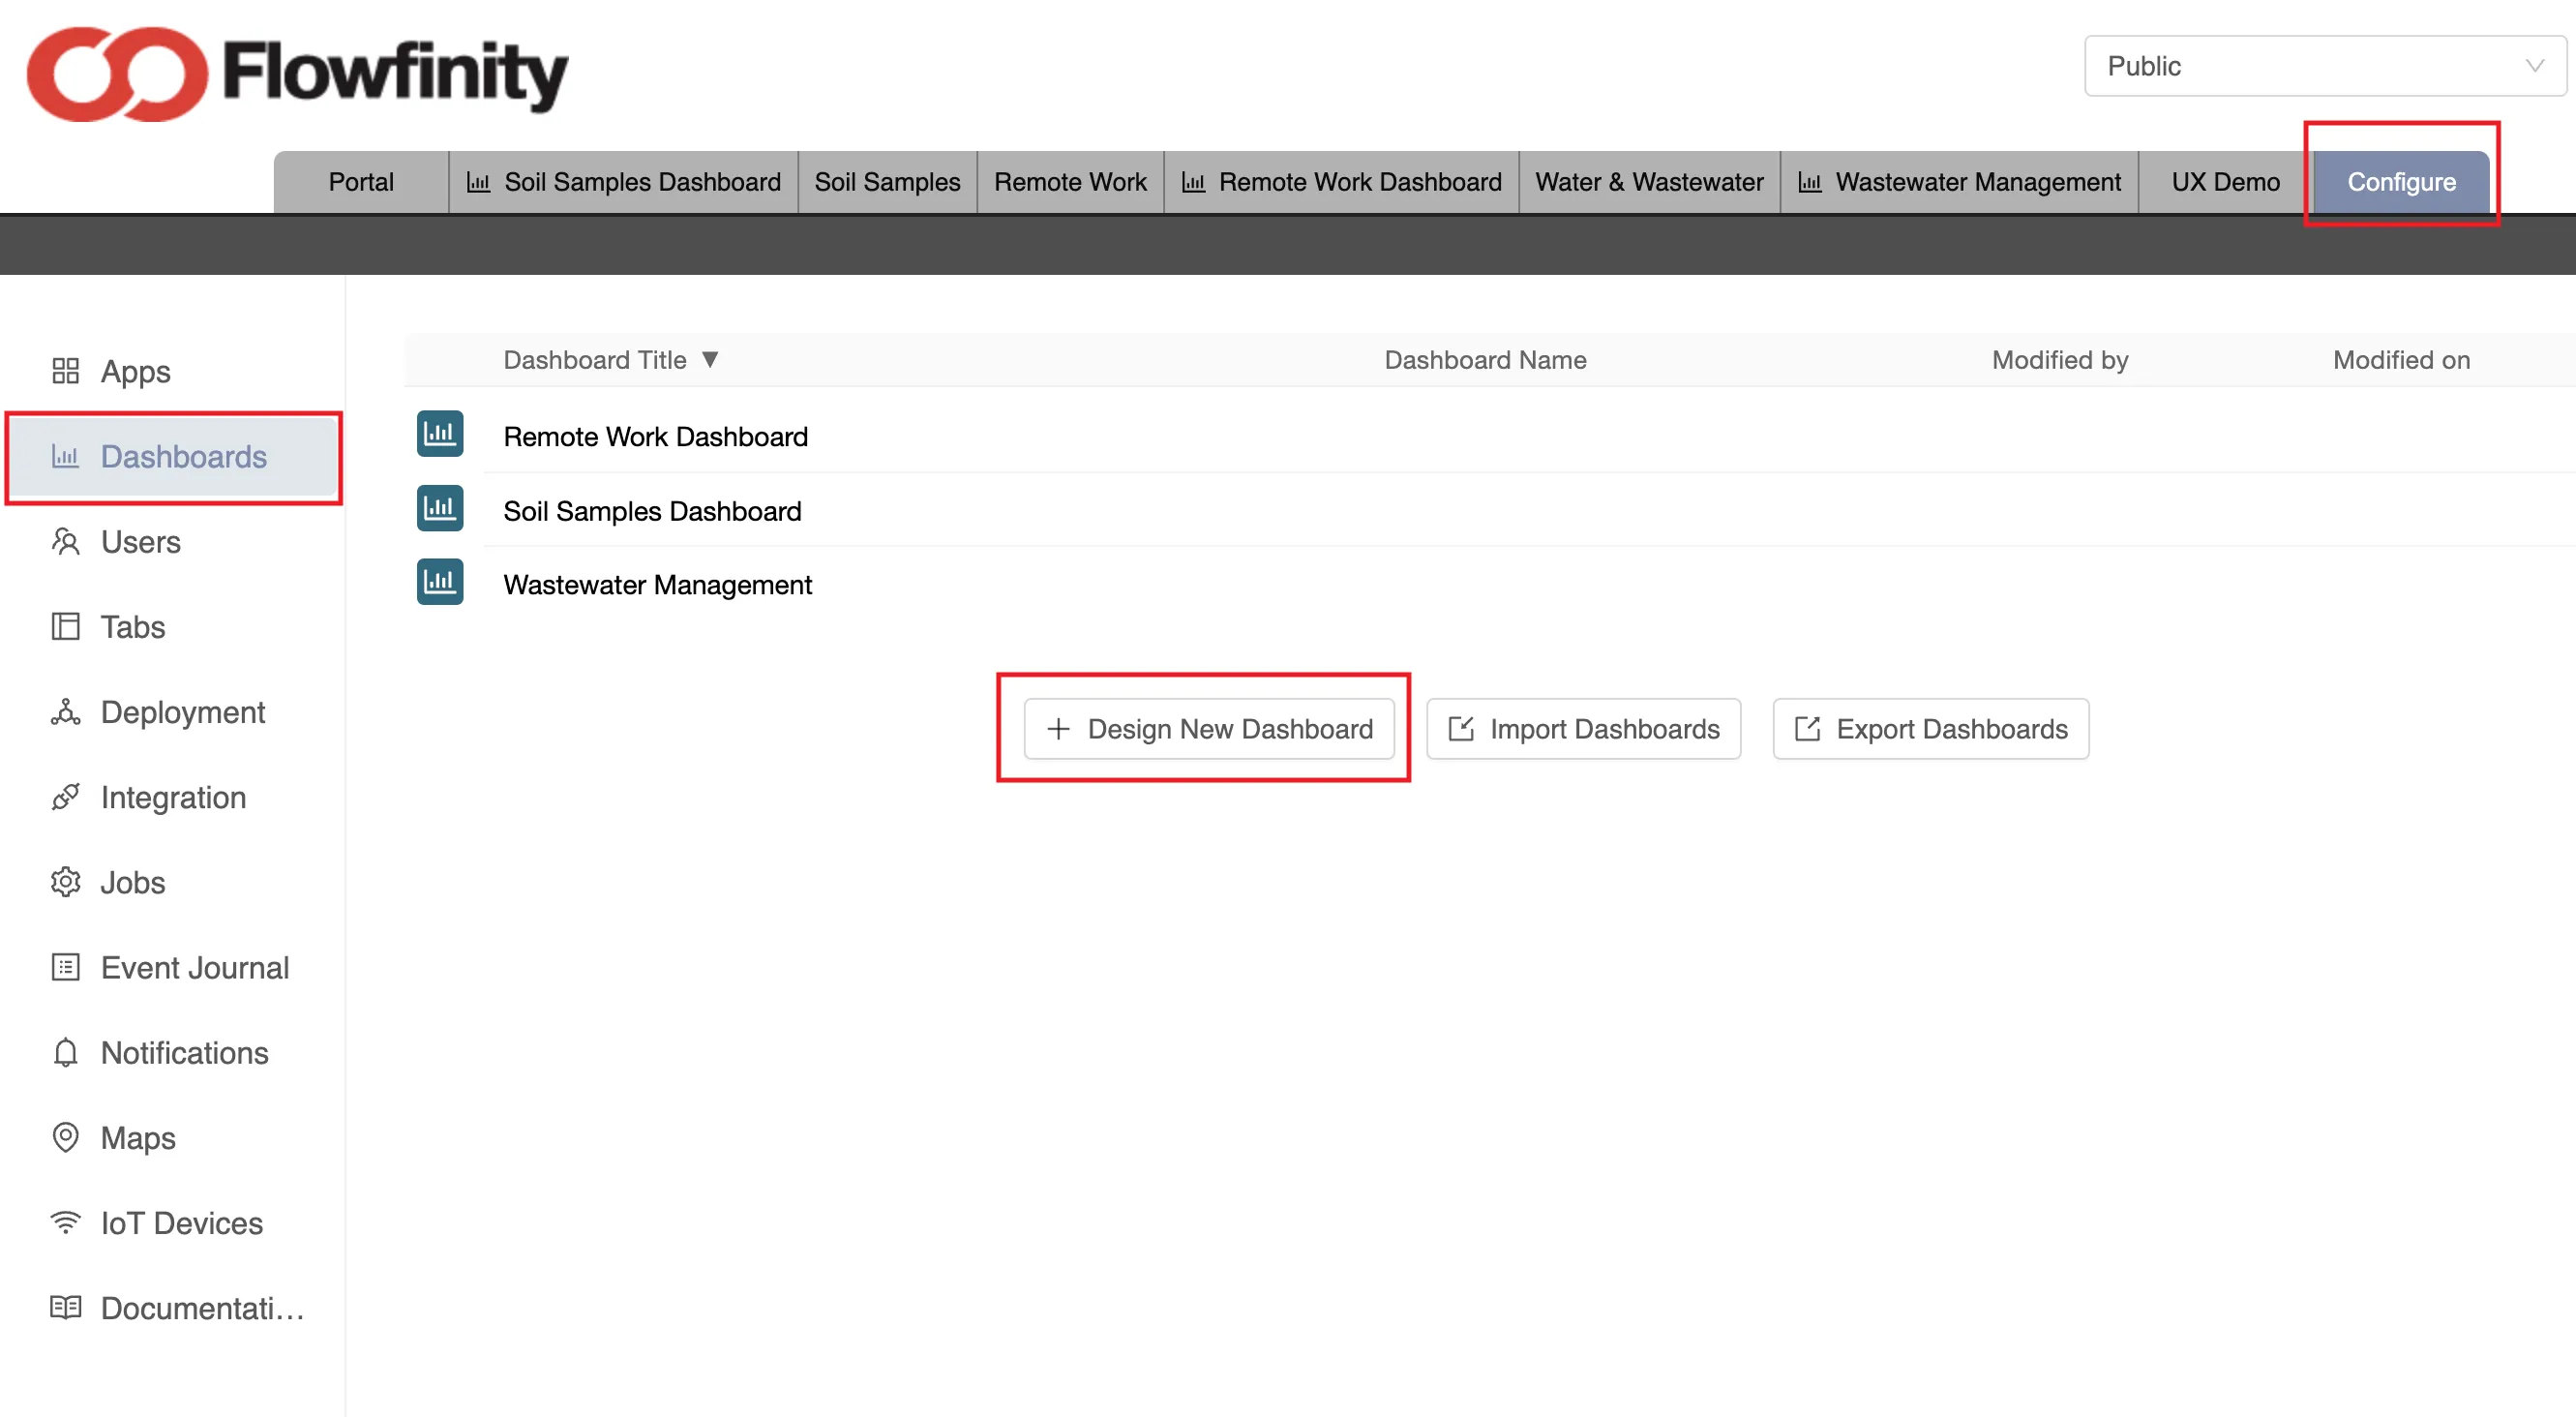Click the IoT Devices wifi icon
This screenshot has height=1417, width=2576.
click(x=65, y=1222)
